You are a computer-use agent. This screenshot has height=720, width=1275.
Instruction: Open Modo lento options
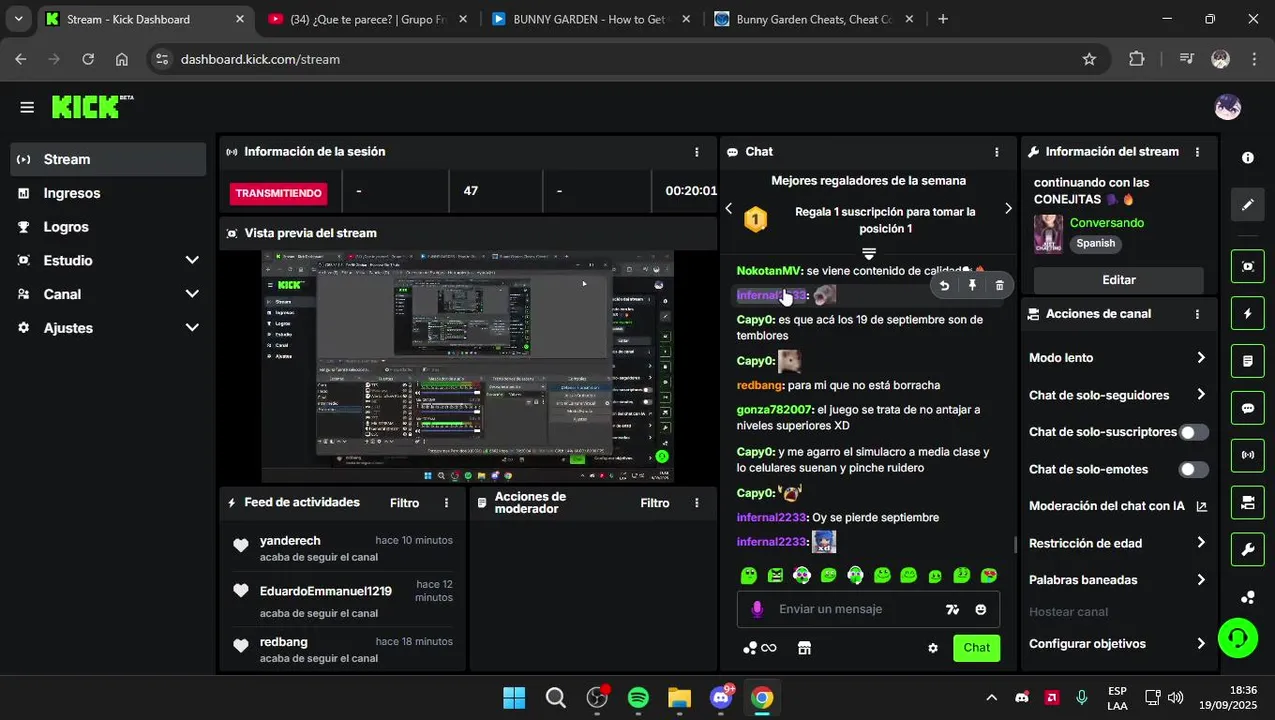[1118, 358]
